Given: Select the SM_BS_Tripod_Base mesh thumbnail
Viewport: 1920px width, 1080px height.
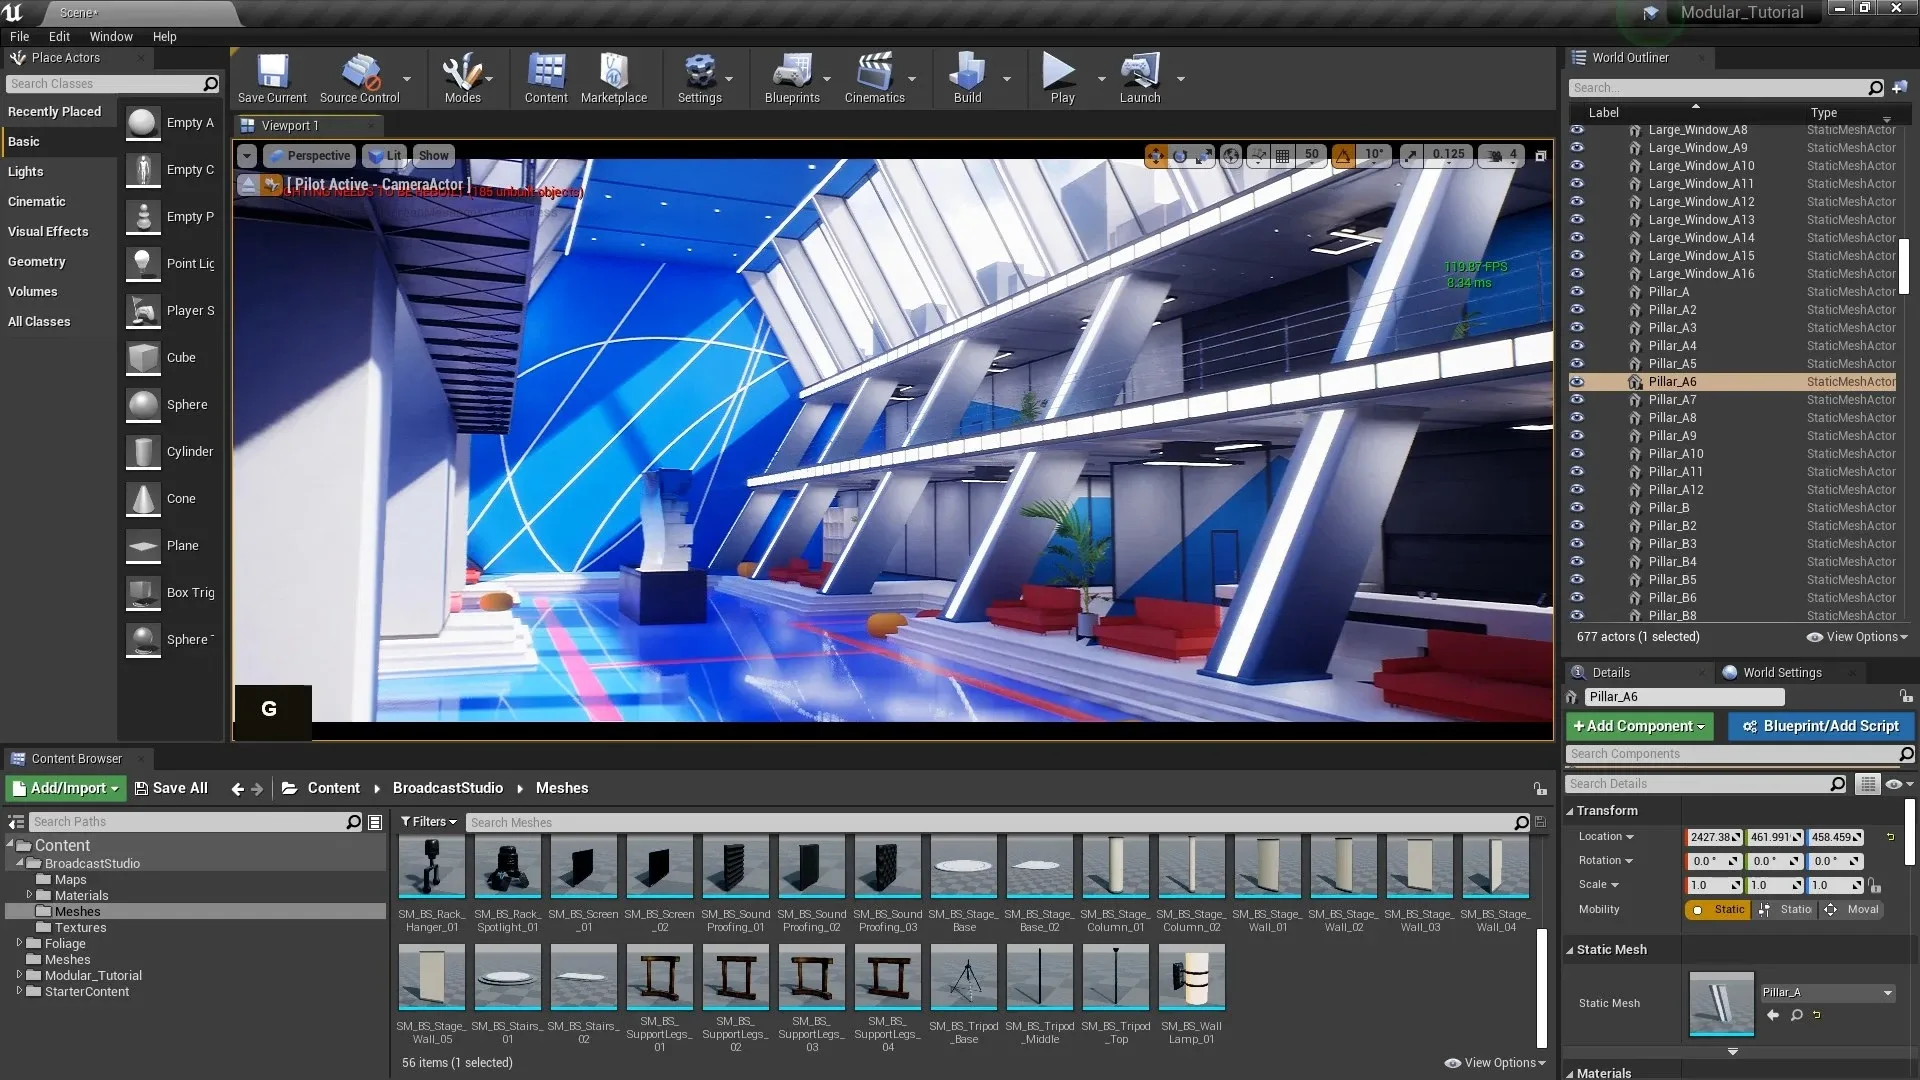Looking at the screenshot, I should pos(964,978).
